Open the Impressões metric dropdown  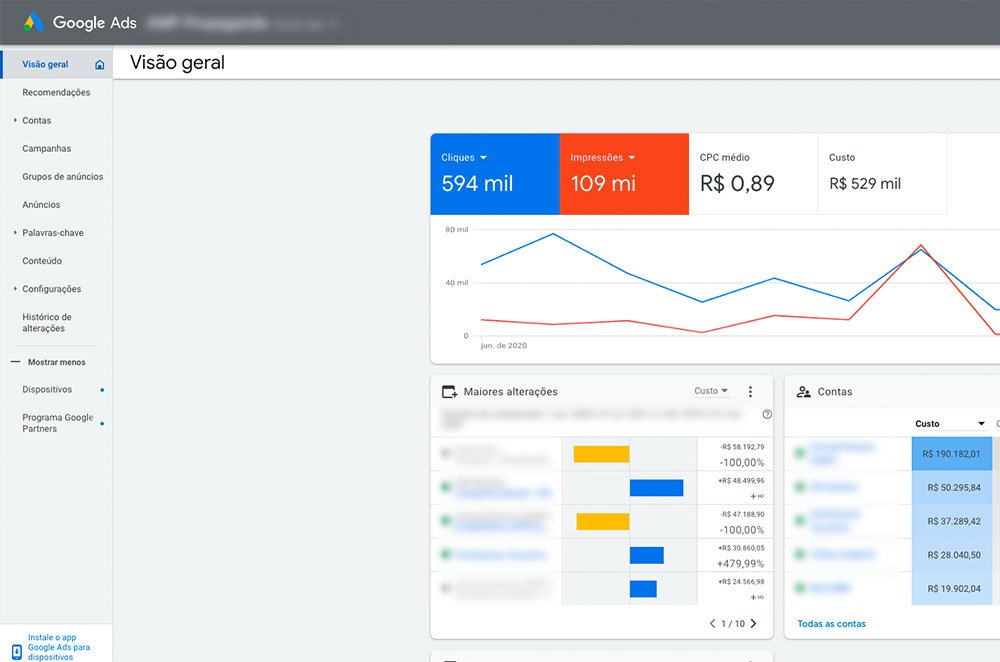[x=631, y=158]
